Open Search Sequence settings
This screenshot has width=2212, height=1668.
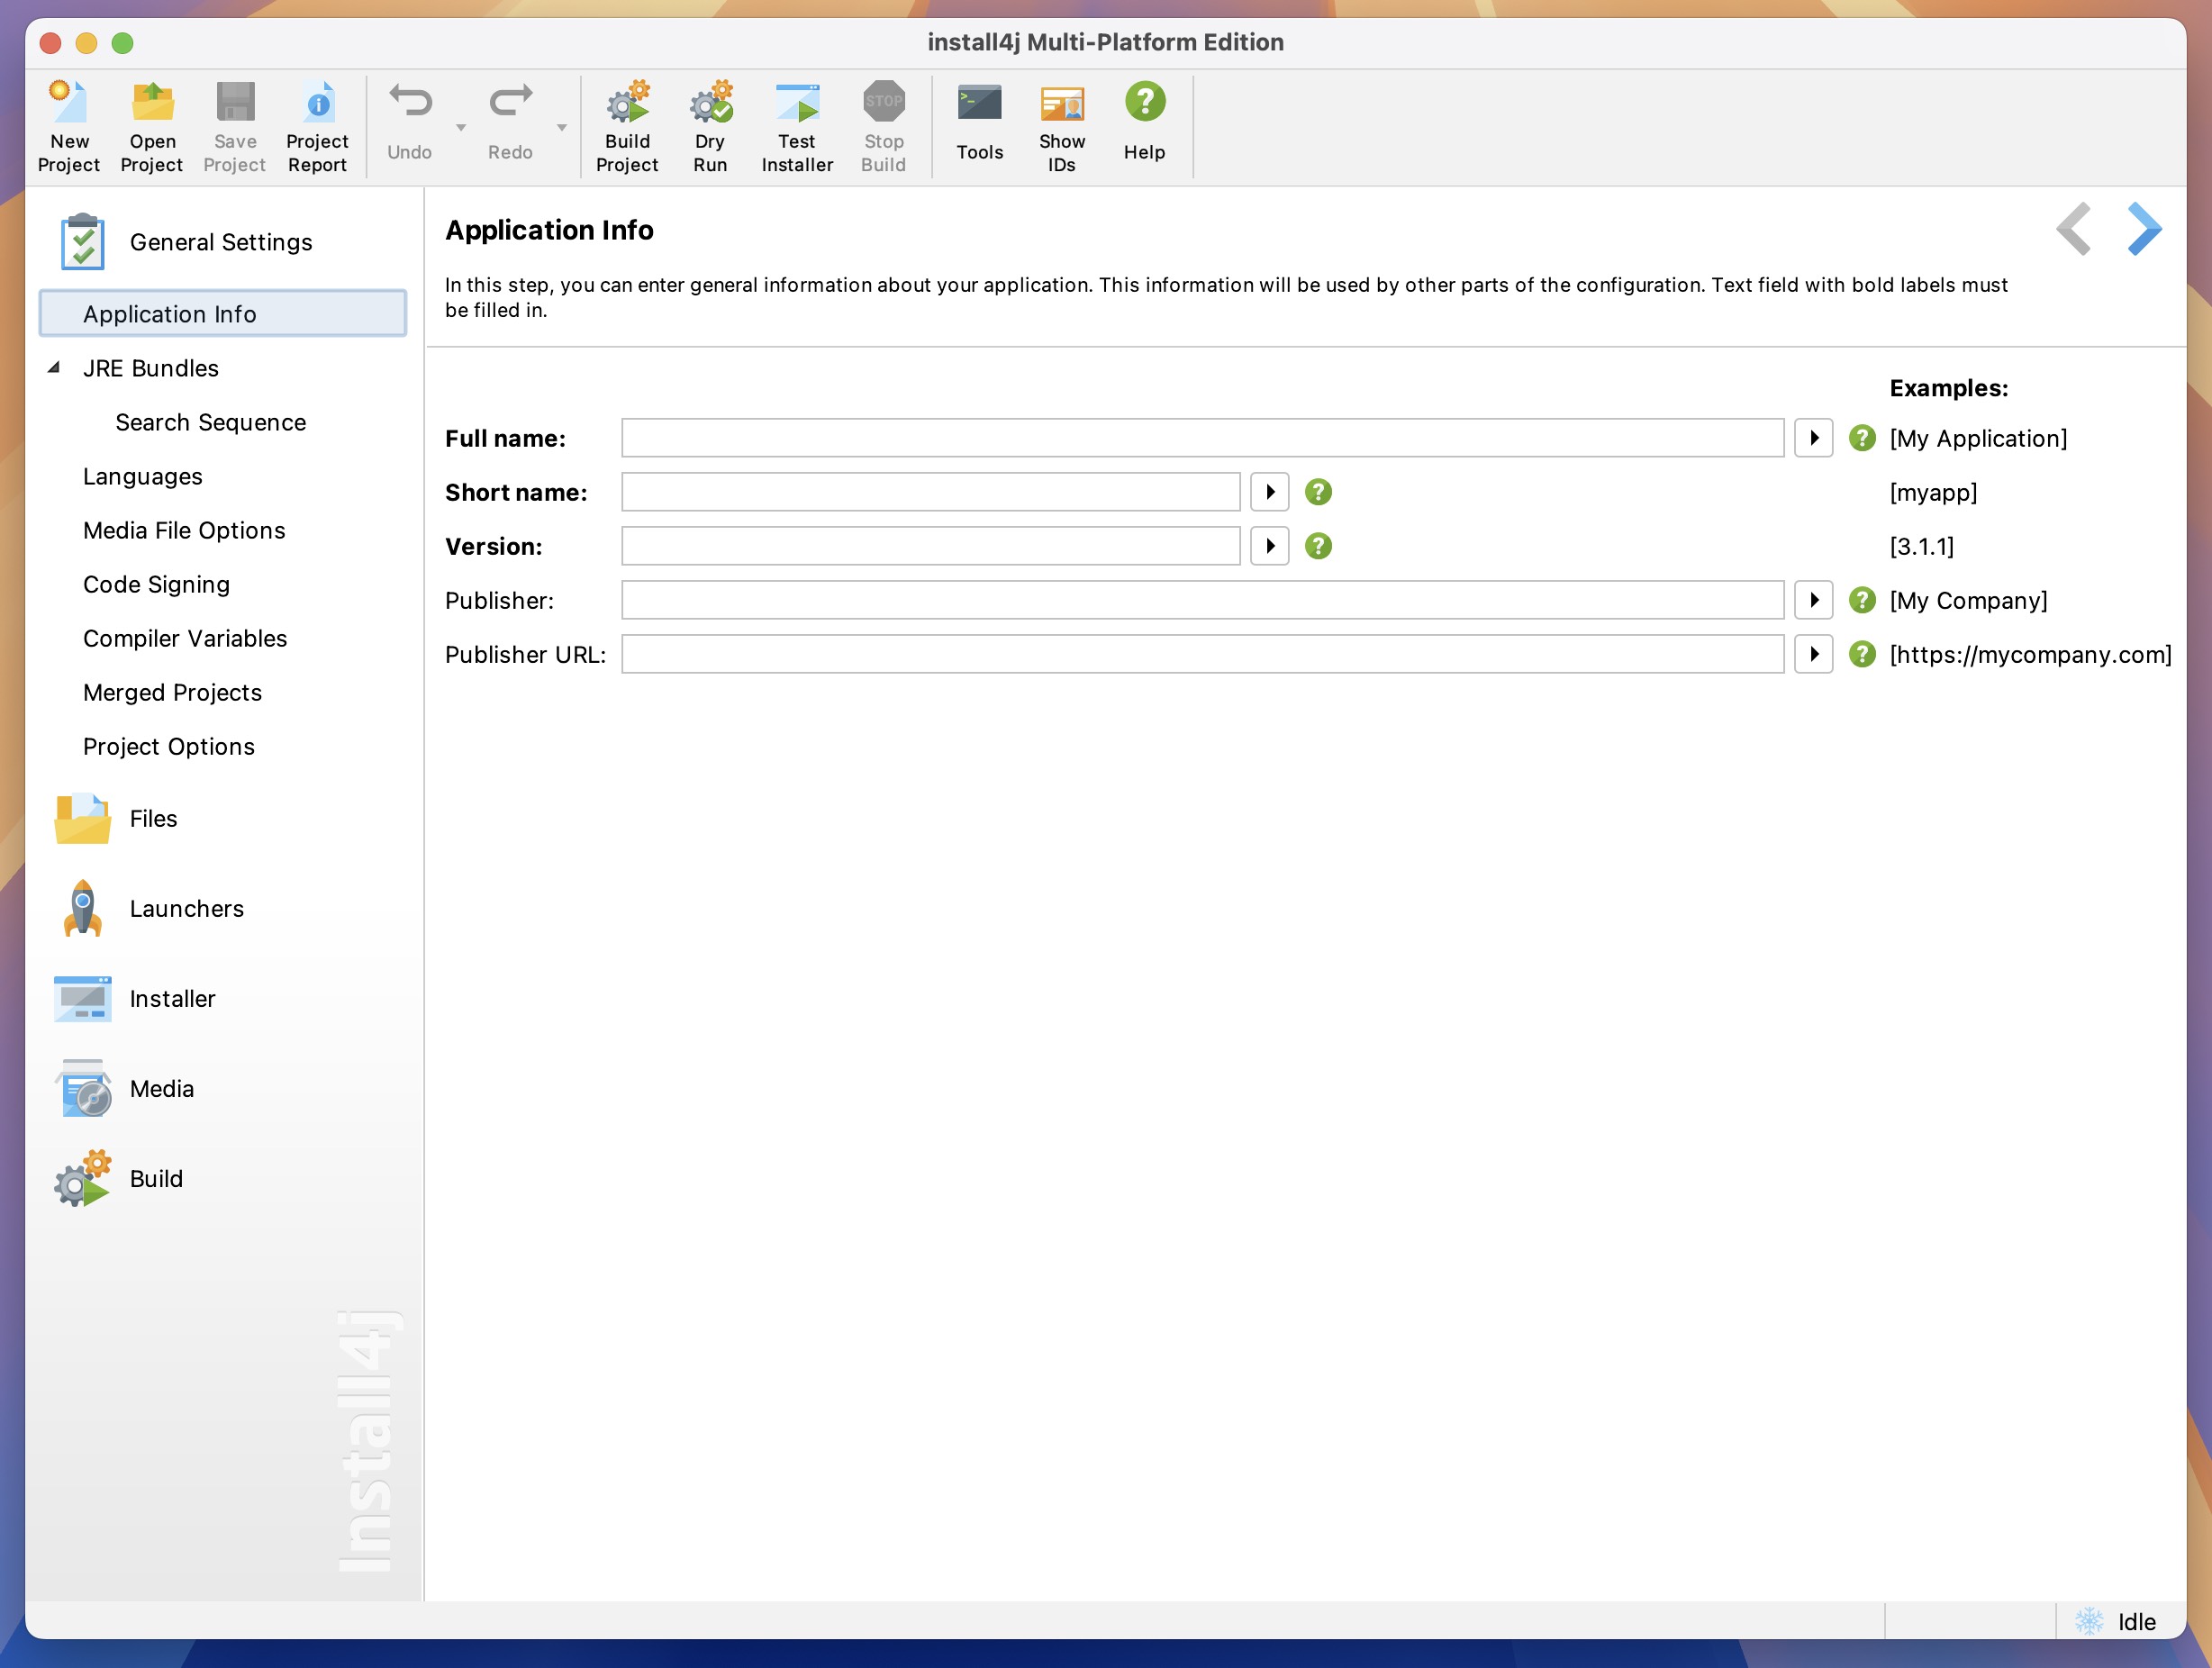pos(211,422)
